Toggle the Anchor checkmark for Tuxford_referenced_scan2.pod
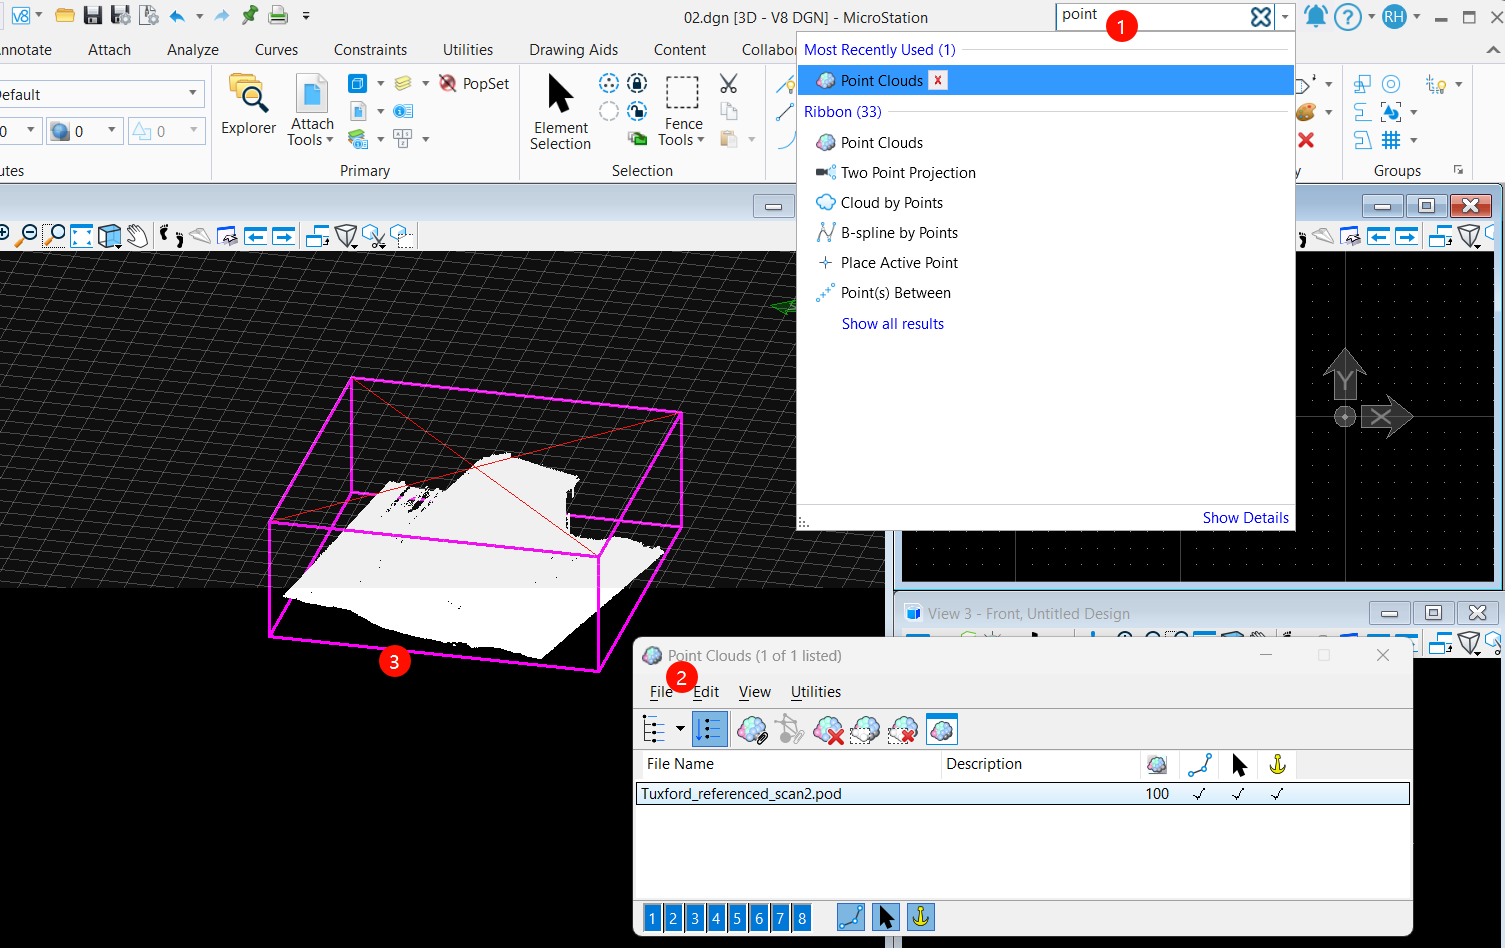Viewport: 1505px width, 948px height. click(1277, 794)
